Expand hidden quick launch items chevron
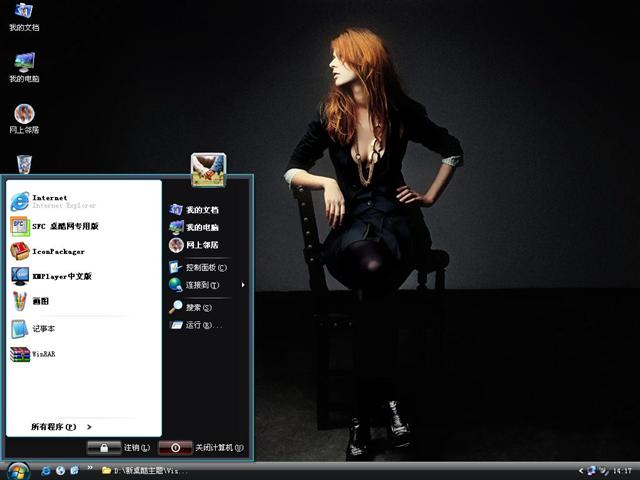This screenshot has height=480, width=640. tap(90, 467)
